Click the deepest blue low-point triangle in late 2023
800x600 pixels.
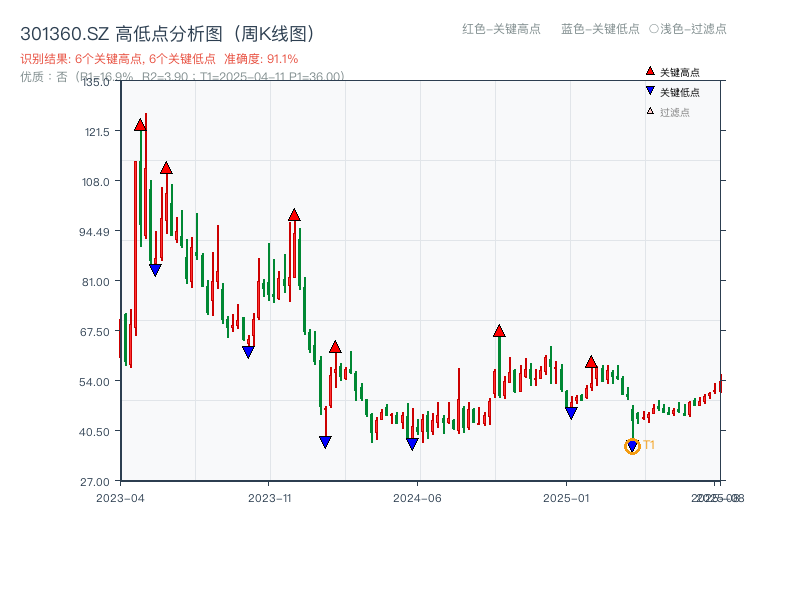coord(325,441)
